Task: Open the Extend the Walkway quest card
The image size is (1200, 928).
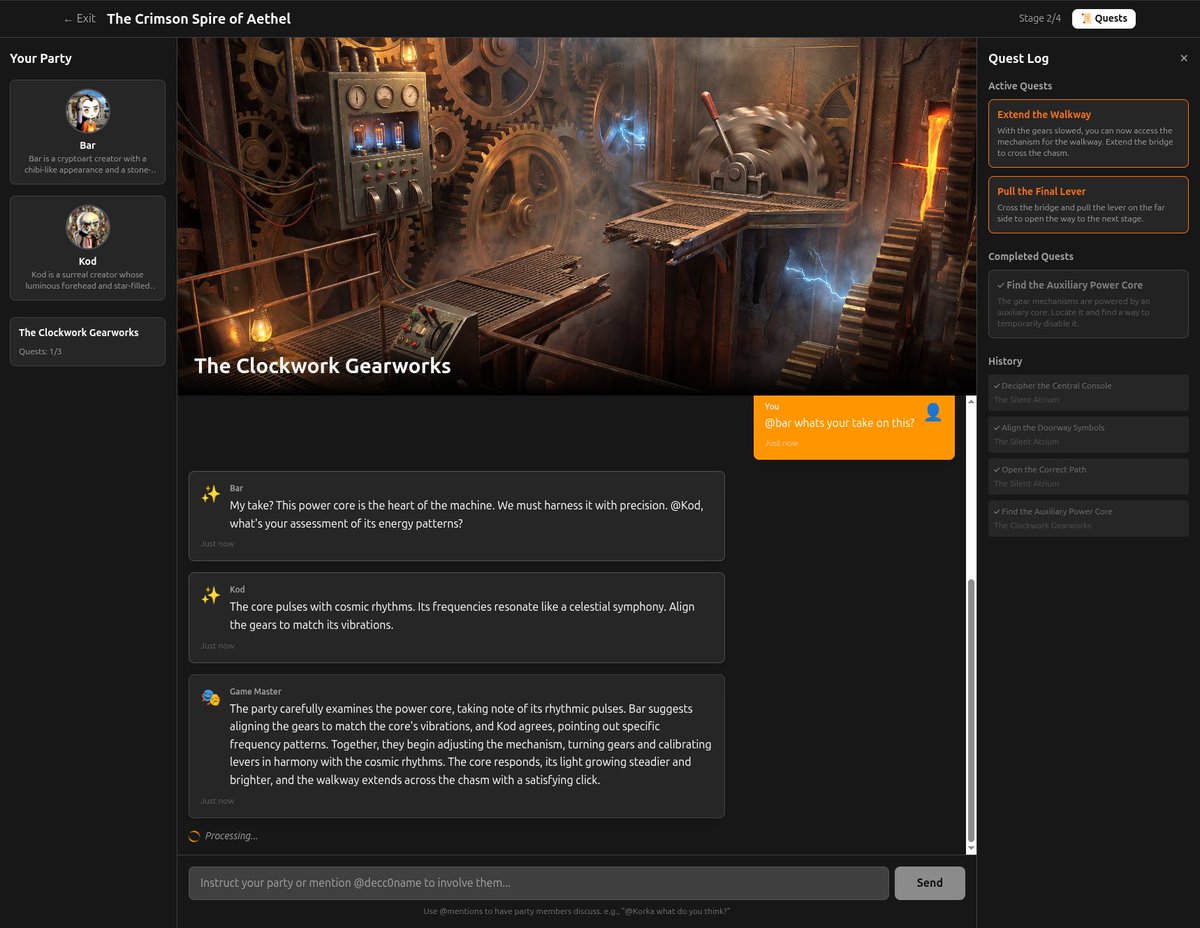Action: pos(1088,133)
